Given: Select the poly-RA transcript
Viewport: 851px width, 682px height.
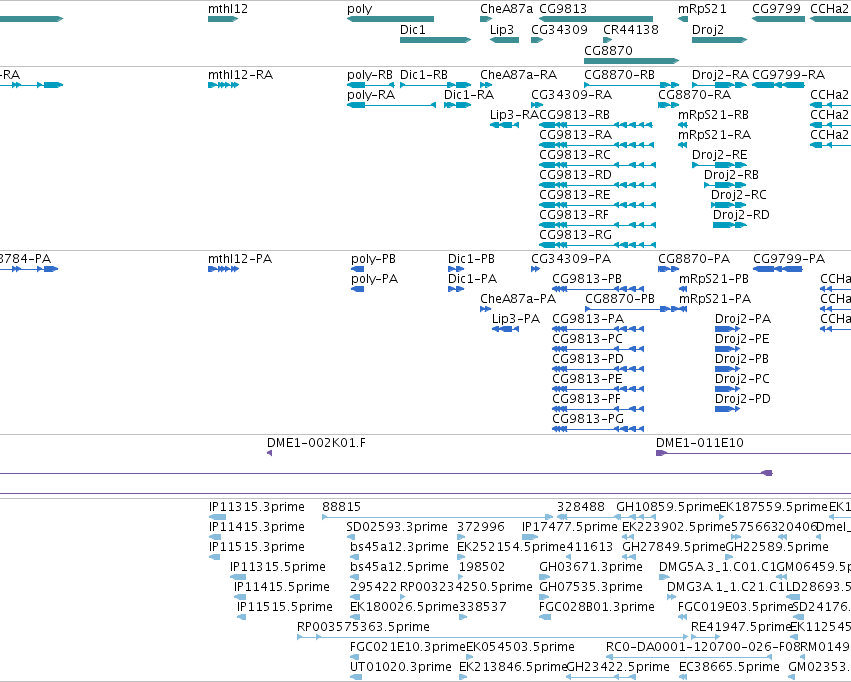Looking at the screenshot, I should 371,95.
